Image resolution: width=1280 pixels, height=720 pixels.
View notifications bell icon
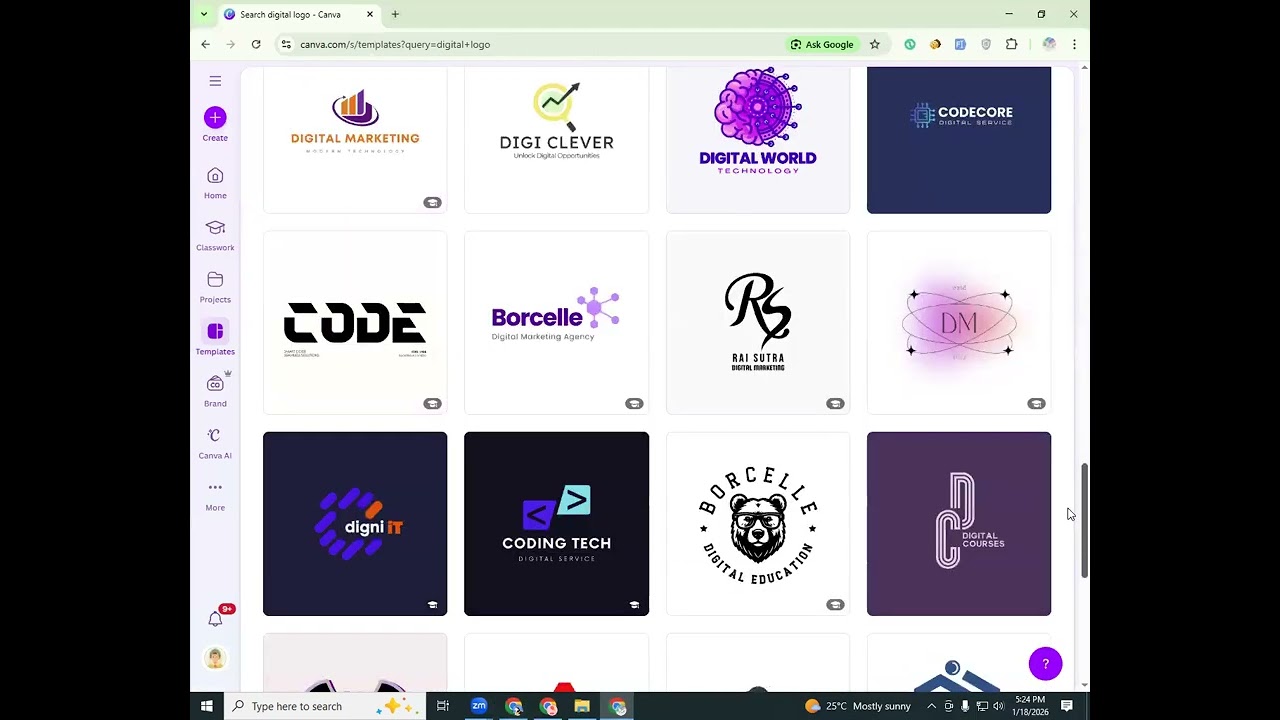215,619
